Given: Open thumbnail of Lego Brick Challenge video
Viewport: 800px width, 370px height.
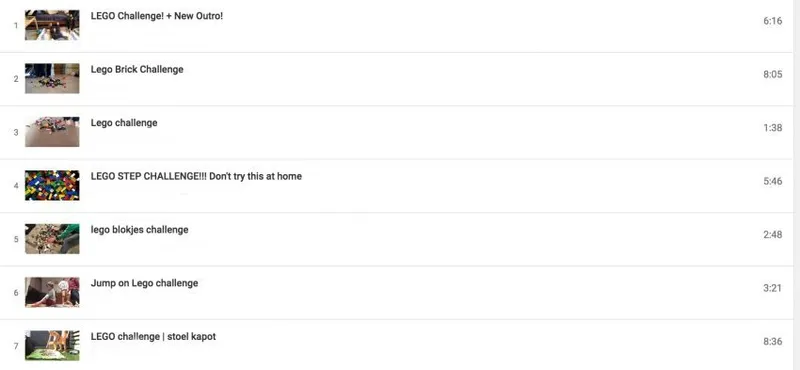Looking at the screenshot, I should tap(52, 79).
